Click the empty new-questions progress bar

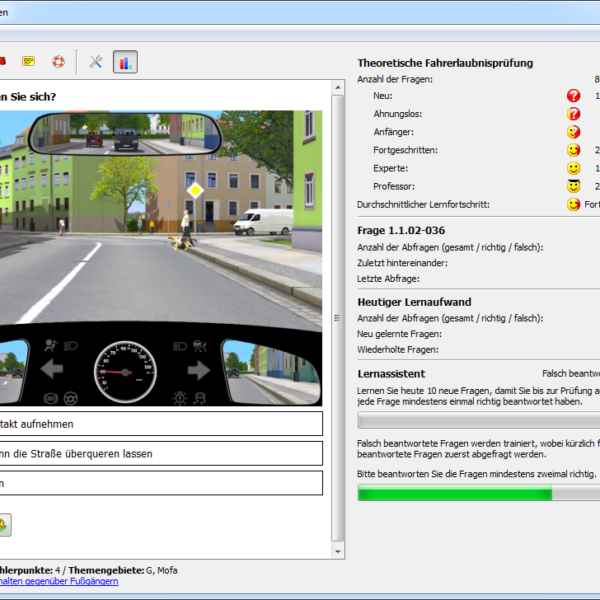478,421
